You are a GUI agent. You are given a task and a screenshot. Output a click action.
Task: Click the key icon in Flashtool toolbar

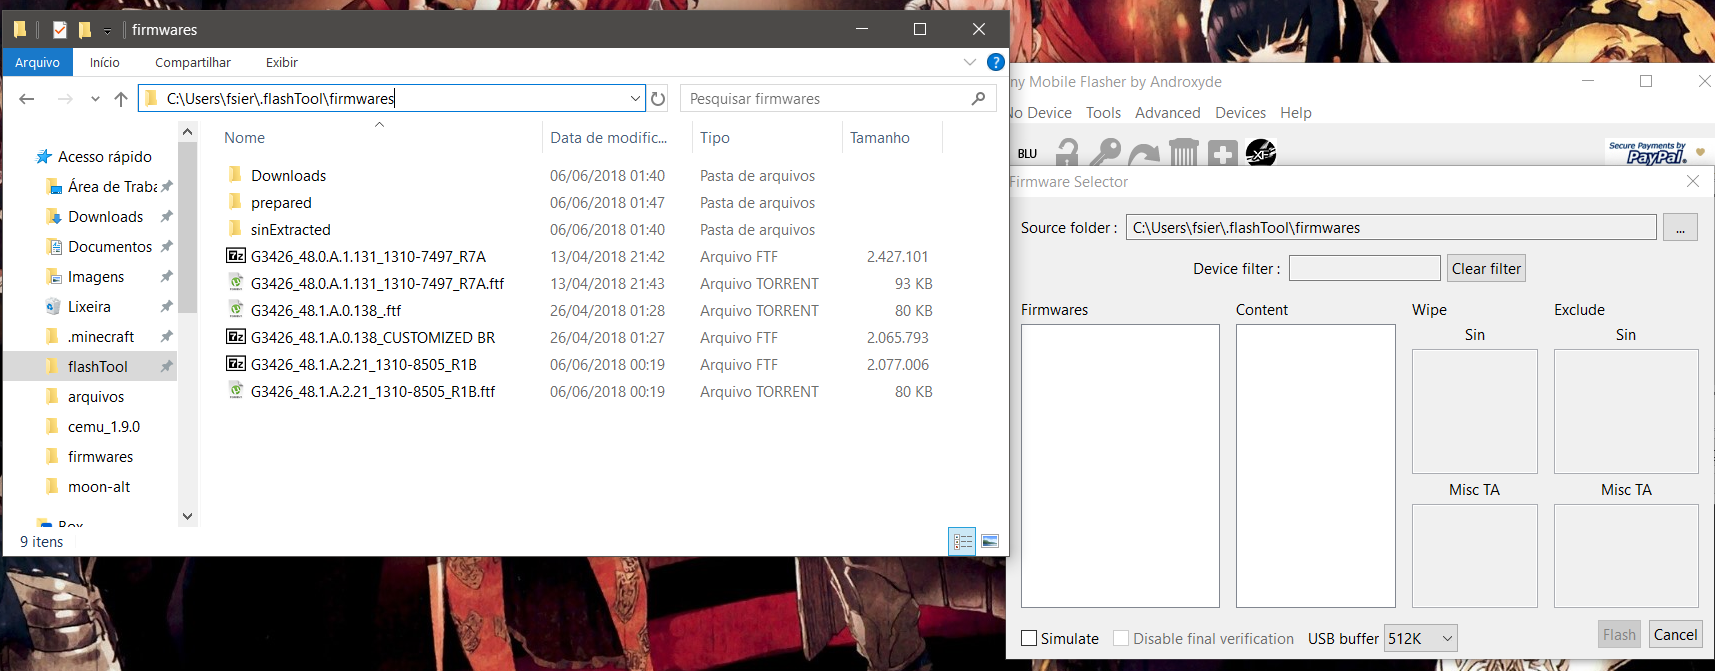1105,152
